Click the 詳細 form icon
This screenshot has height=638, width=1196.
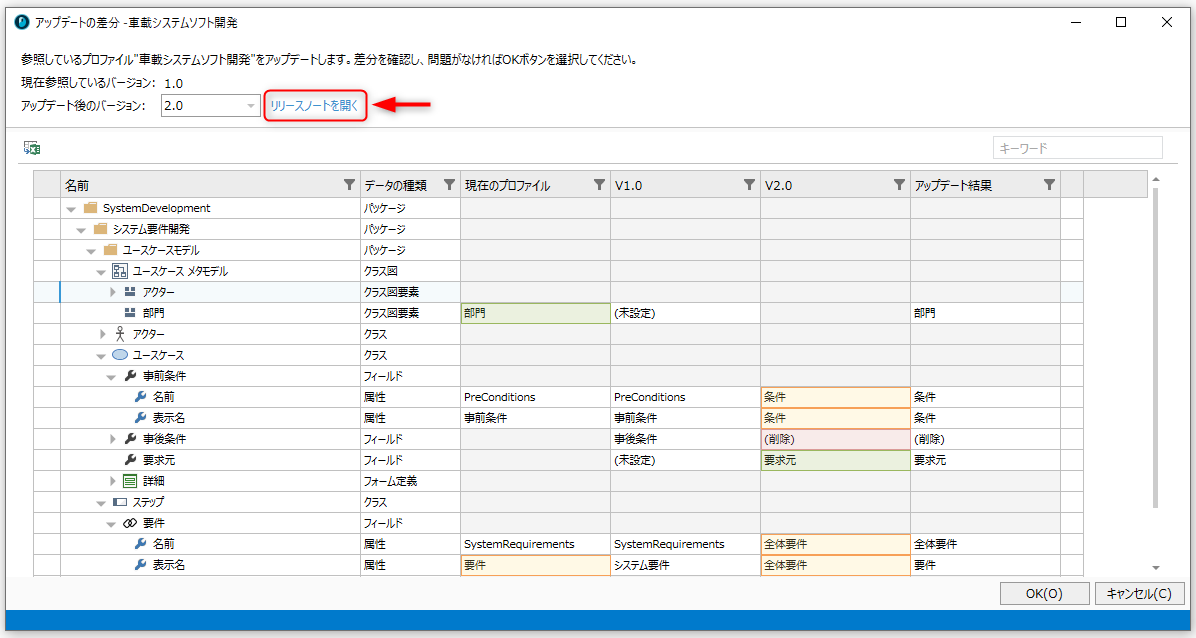tap(130, 481)
